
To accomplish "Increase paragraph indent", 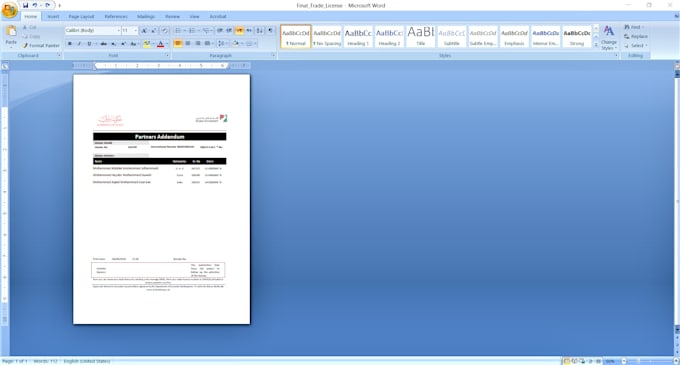I will 229,31.
